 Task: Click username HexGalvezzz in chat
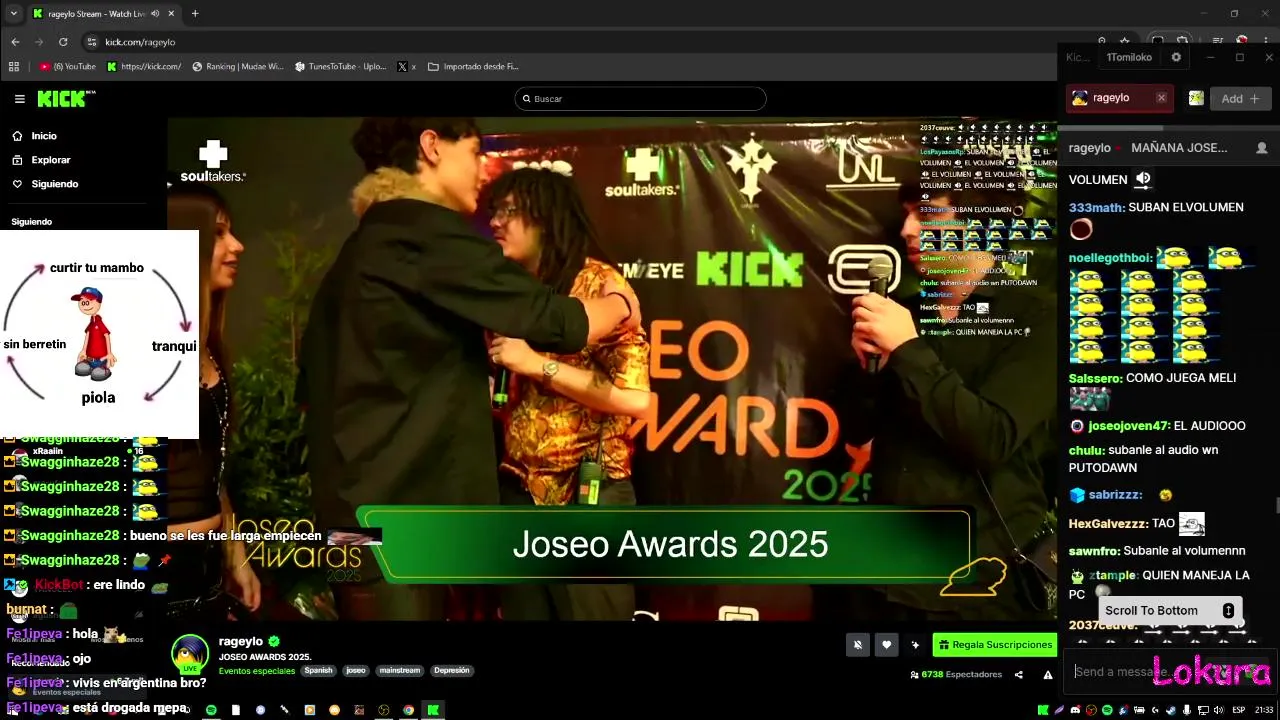[1108, 523]
